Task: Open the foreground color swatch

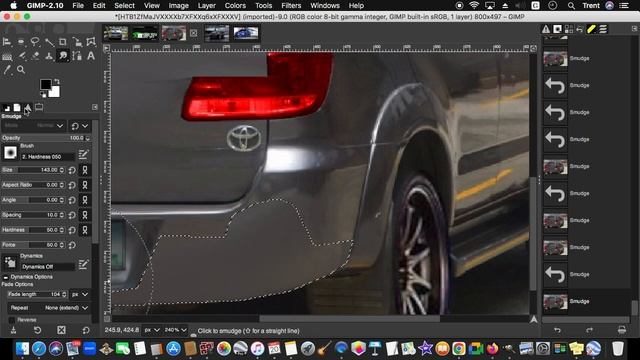Action: pos(45,84)
